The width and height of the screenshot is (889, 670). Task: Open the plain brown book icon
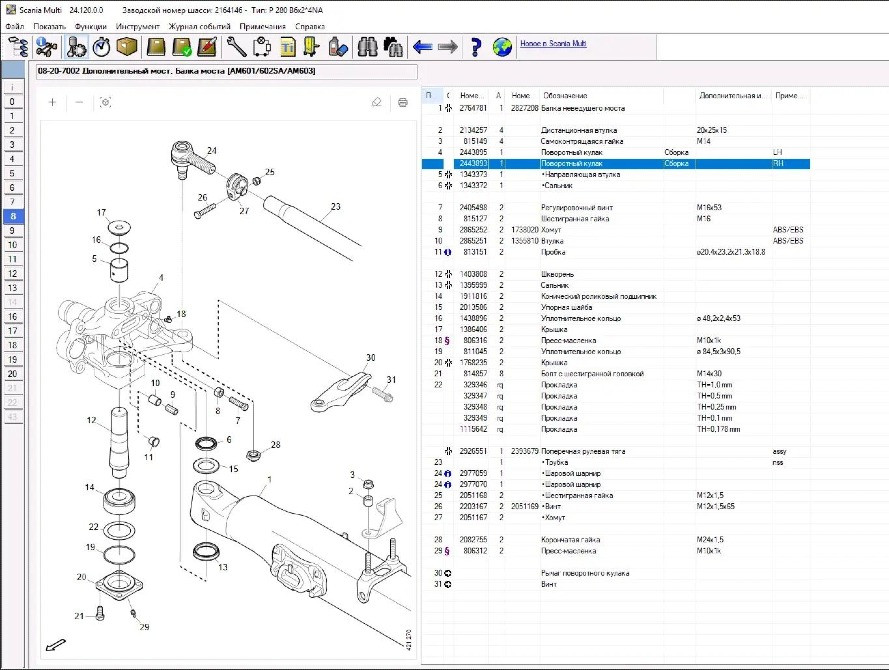click(x=156, y=46)
